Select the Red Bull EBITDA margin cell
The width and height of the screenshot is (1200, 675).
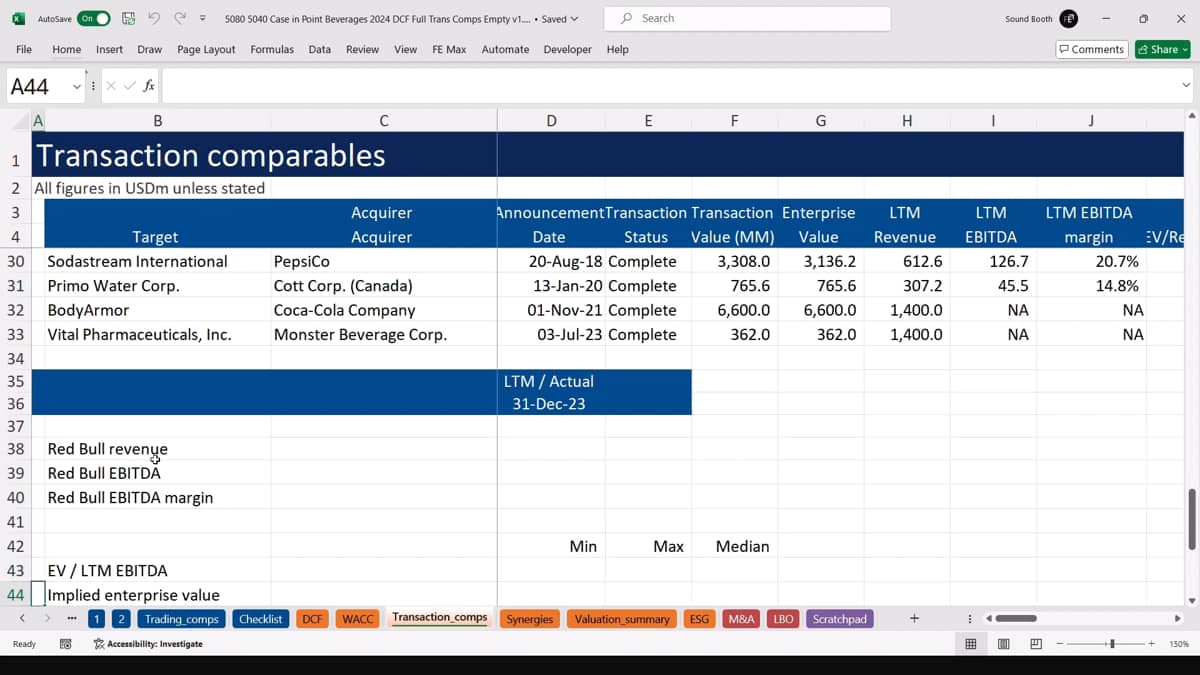point(158,497)
